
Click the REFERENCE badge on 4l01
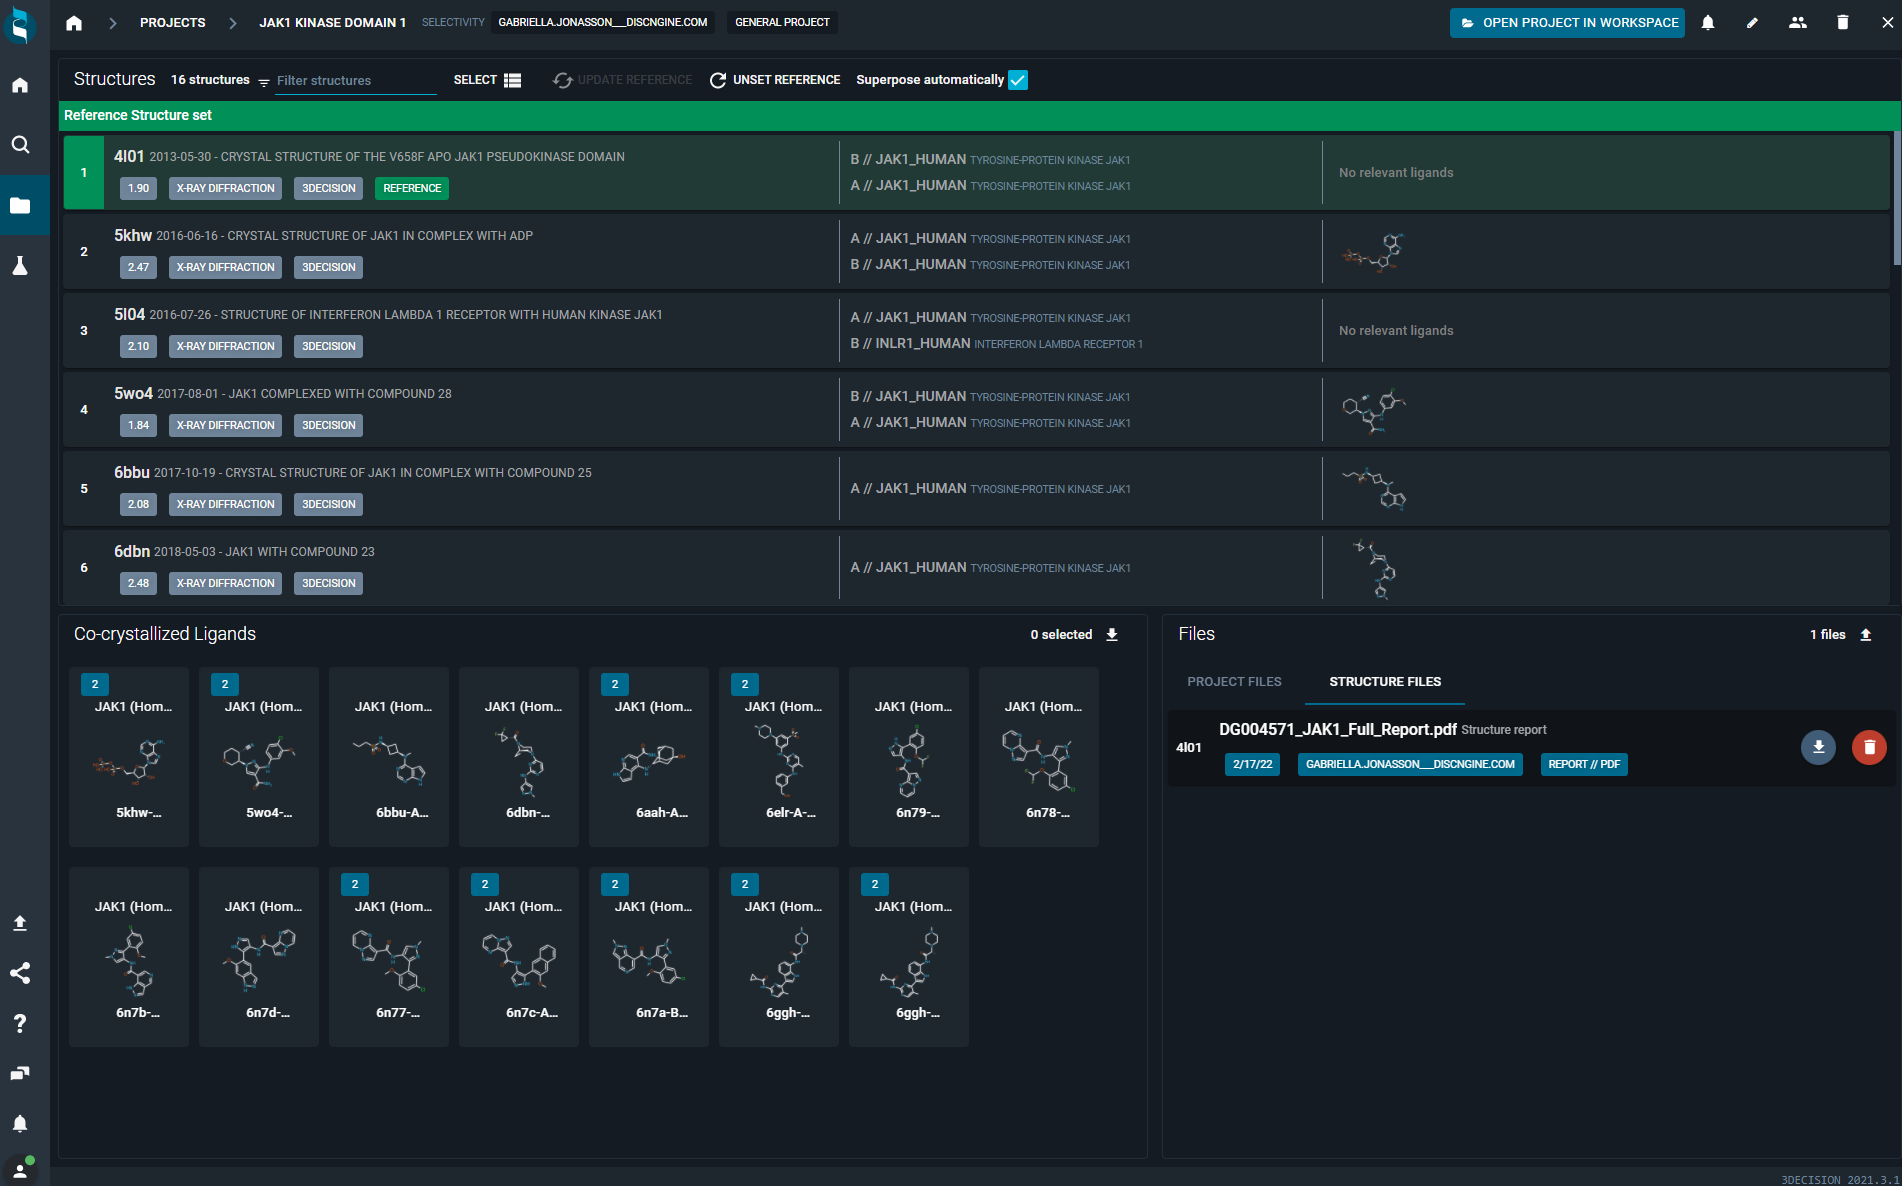coord(412,188)
